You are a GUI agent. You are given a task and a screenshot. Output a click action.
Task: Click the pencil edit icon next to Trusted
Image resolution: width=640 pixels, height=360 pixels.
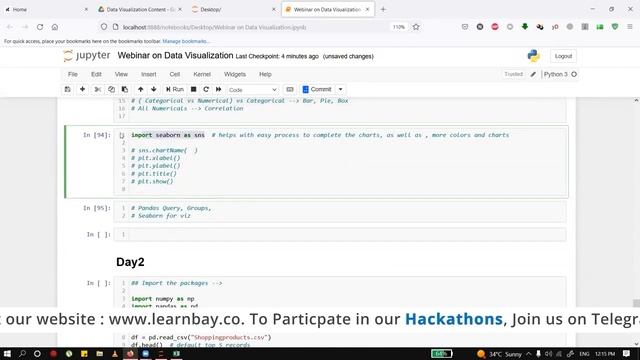(x=533, y=74)
